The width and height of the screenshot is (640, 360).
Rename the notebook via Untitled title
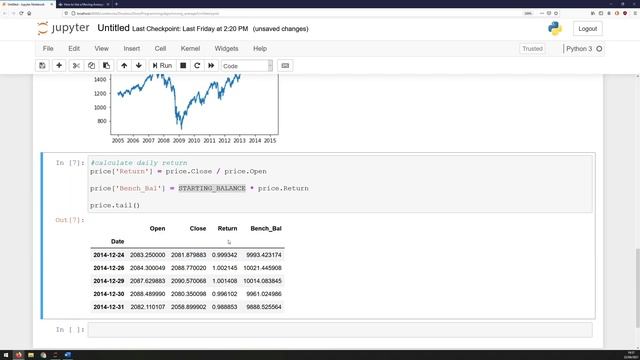click(113, 28)
